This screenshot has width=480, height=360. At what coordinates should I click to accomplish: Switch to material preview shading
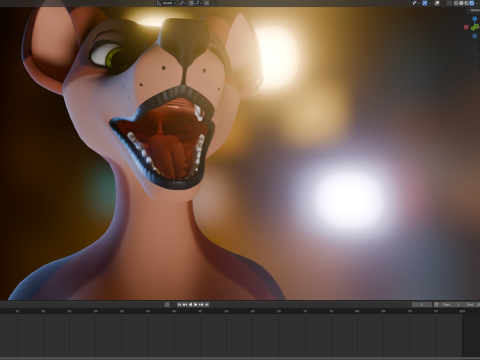coord(466,3)
